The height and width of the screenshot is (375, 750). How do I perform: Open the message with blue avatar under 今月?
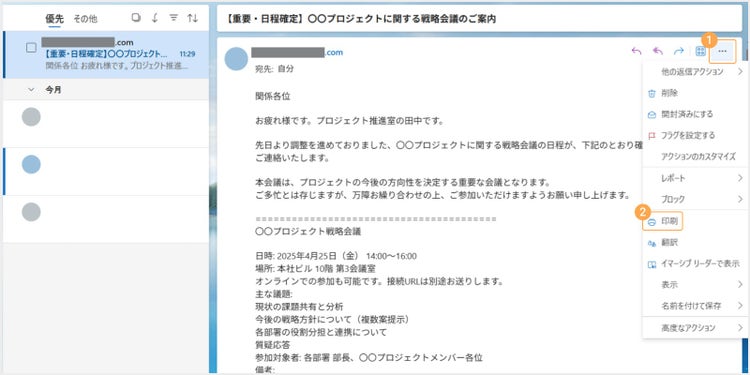click(106, 171)
